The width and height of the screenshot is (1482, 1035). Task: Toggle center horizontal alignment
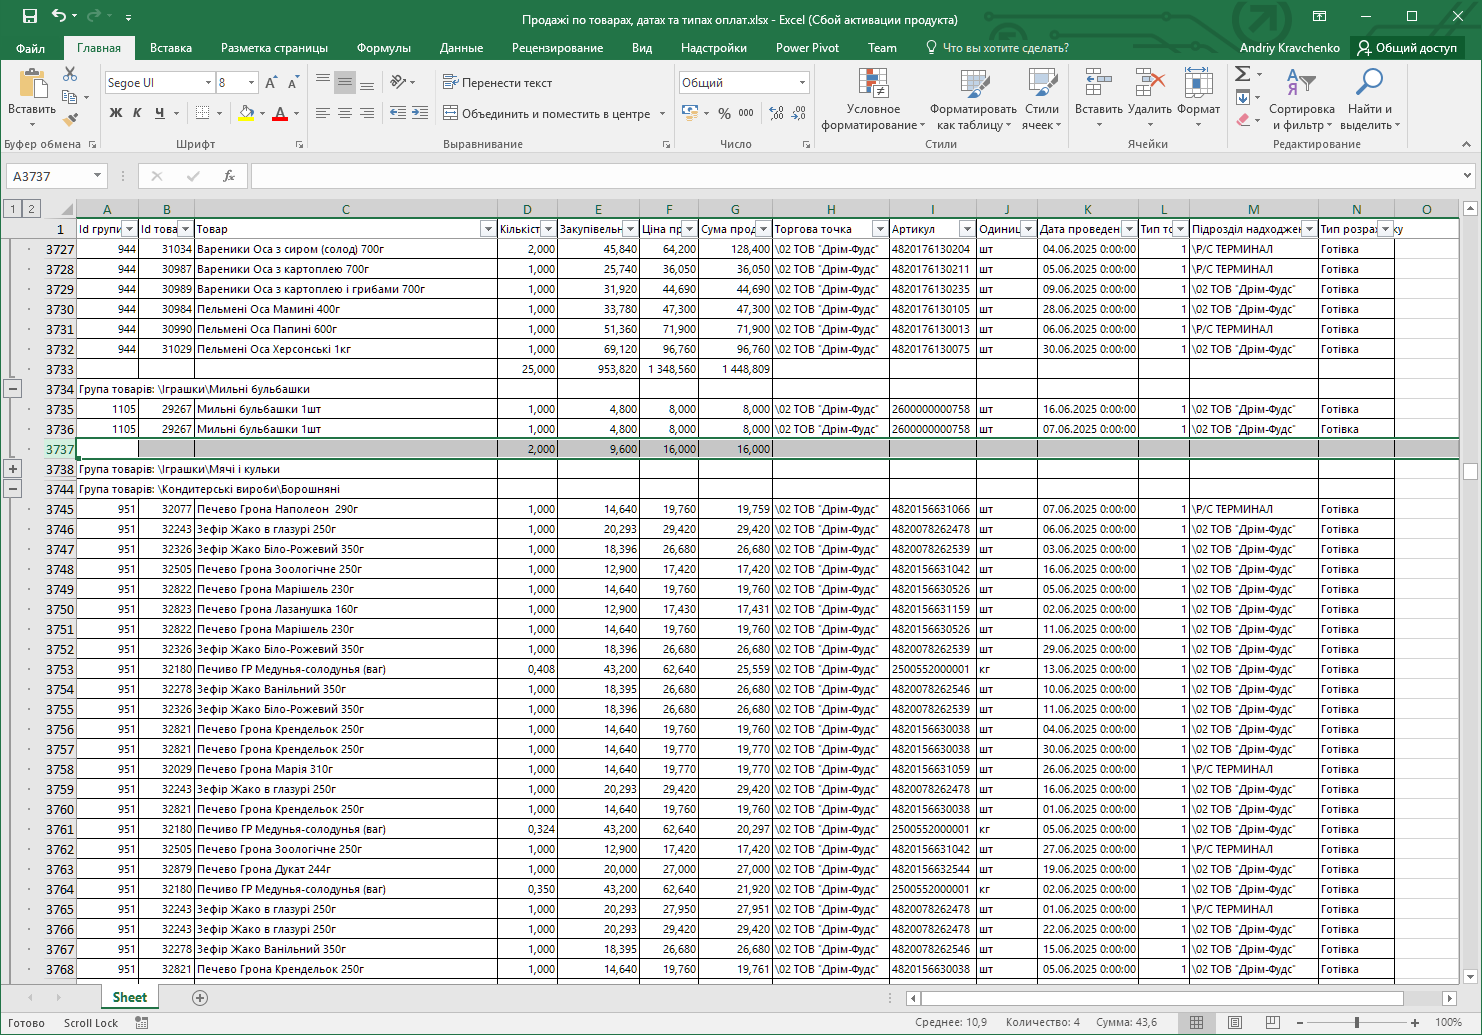point(344,113)
